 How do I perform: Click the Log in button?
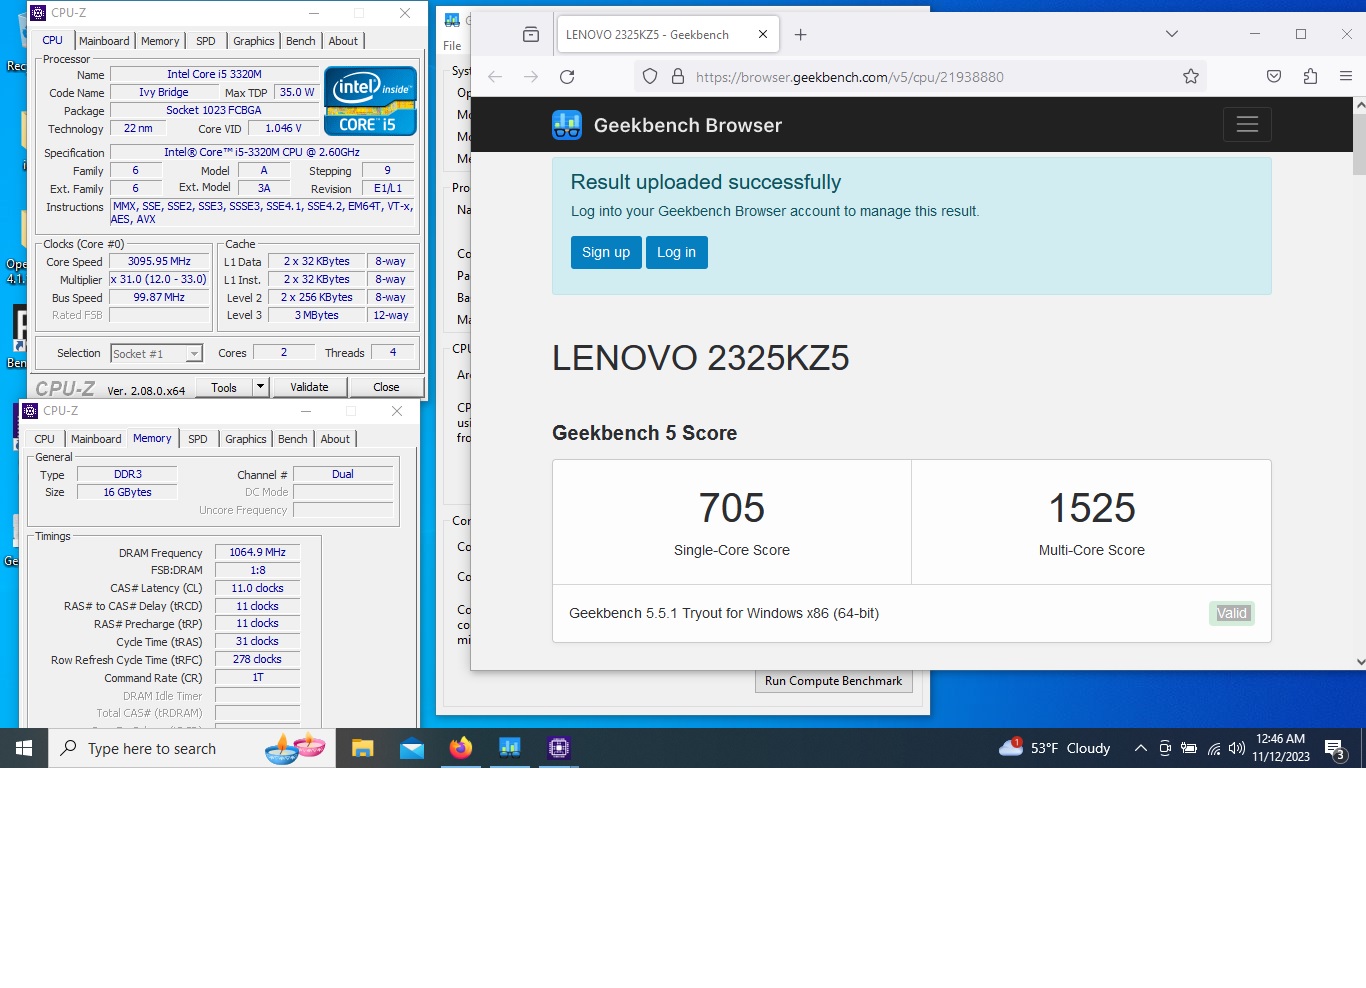coord(677,252)
